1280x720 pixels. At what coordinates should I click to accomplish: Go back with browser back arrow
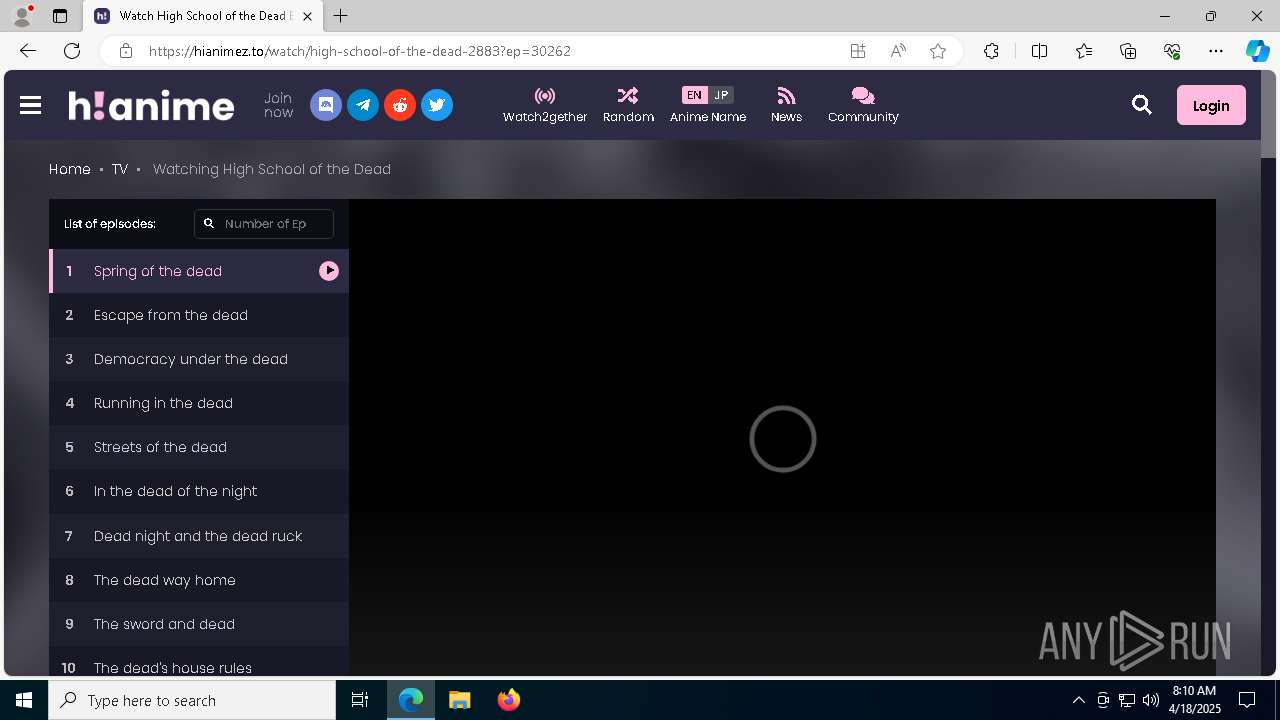point(28,51)
